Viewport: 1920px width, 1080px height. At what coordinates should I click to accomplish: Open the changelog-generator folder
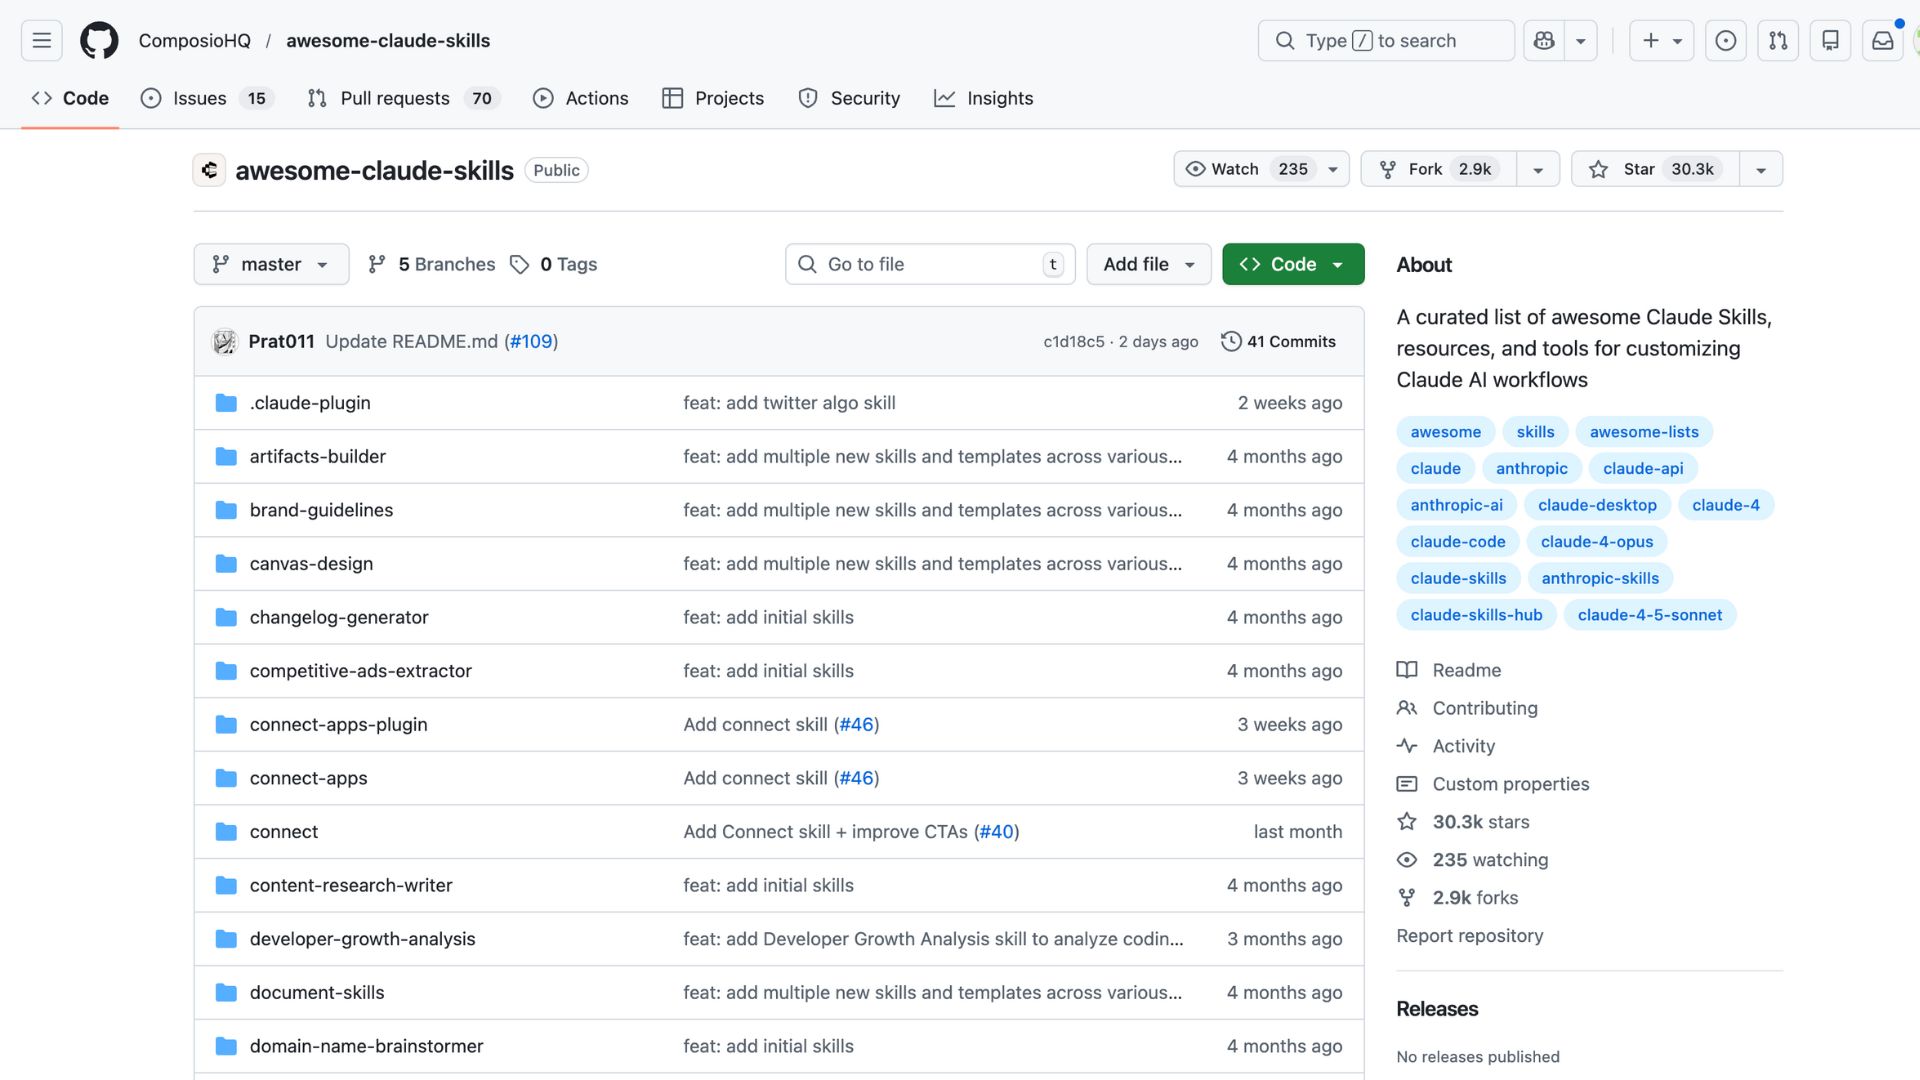(338, 617)
